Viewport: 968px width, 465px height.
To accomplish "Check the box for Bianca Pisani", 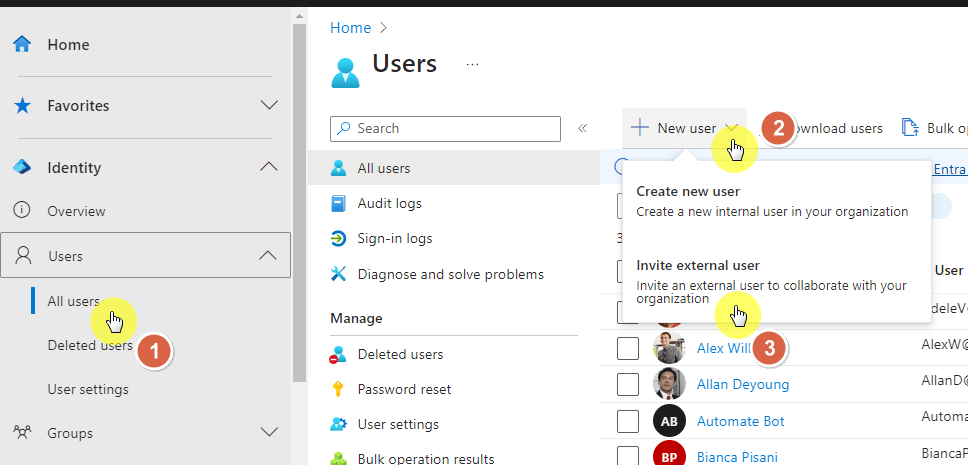I will [628, 456].
